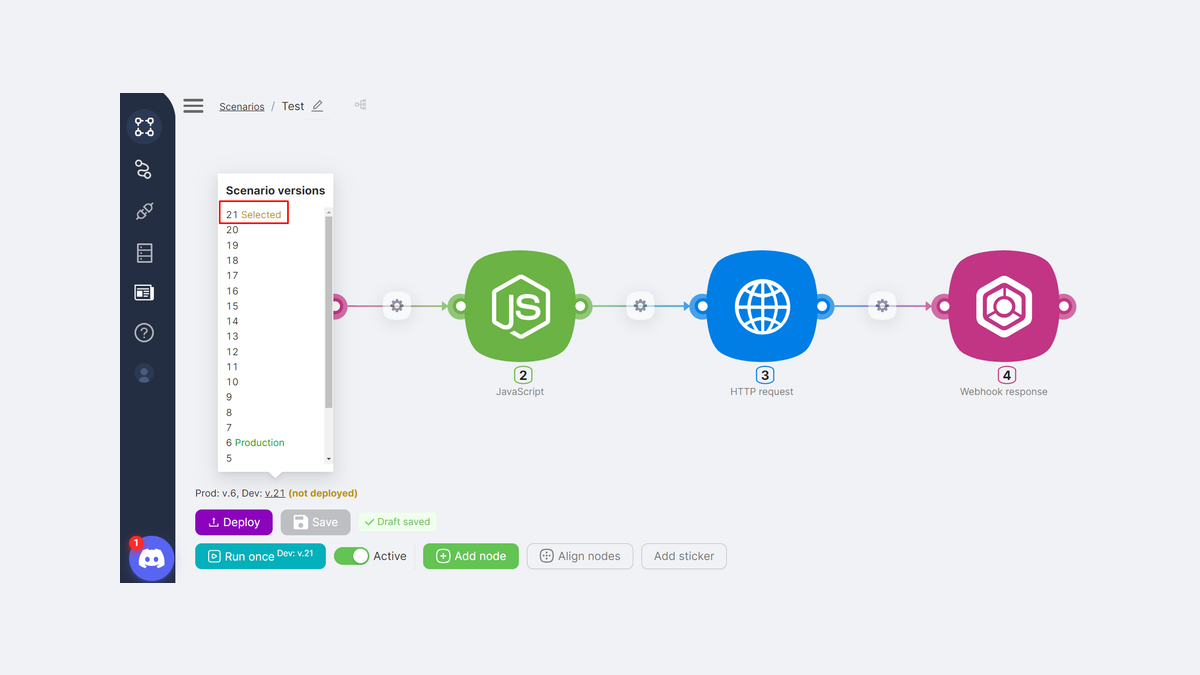Screen dimensions: 1200x675
Task: Go to Scenarios breadcrumb link
Action: click(242, 106)
